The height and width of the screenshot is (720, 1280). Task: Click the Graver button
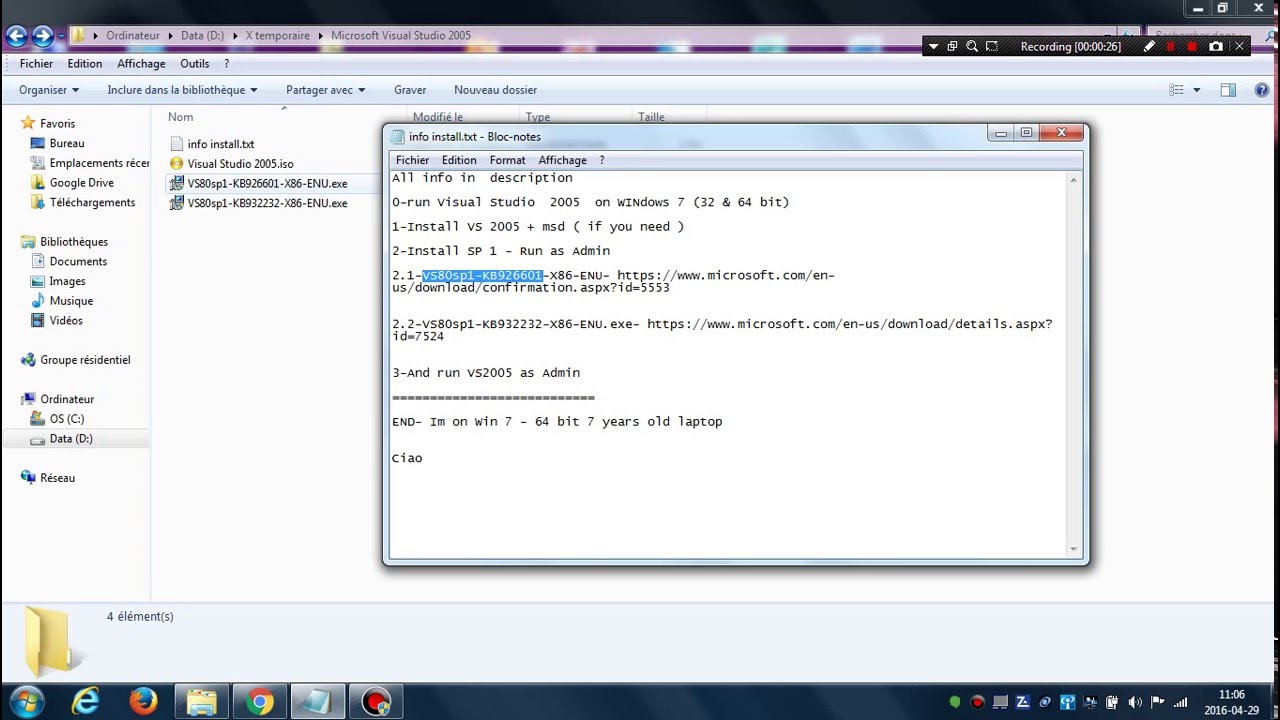[410, 90]
